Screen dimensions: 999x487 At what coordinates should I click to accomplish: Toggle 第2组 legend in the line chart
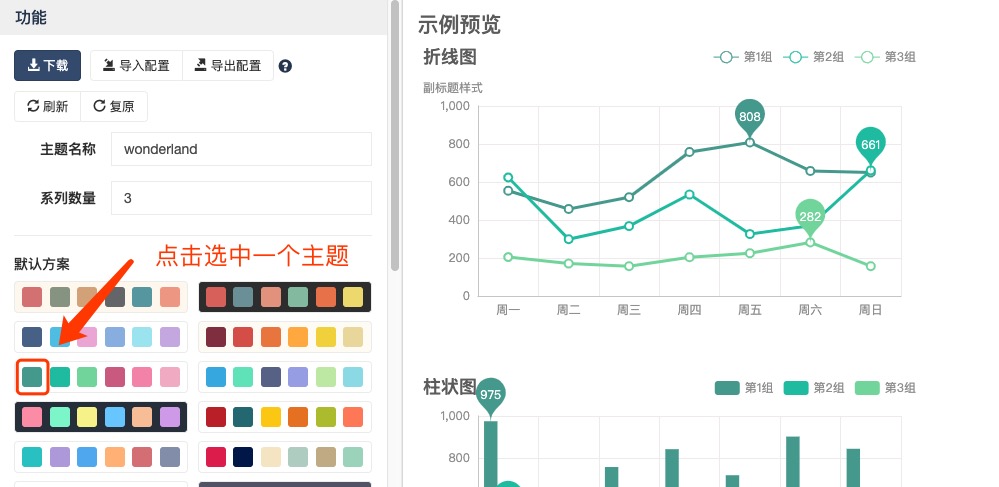[x=813, y=57]
